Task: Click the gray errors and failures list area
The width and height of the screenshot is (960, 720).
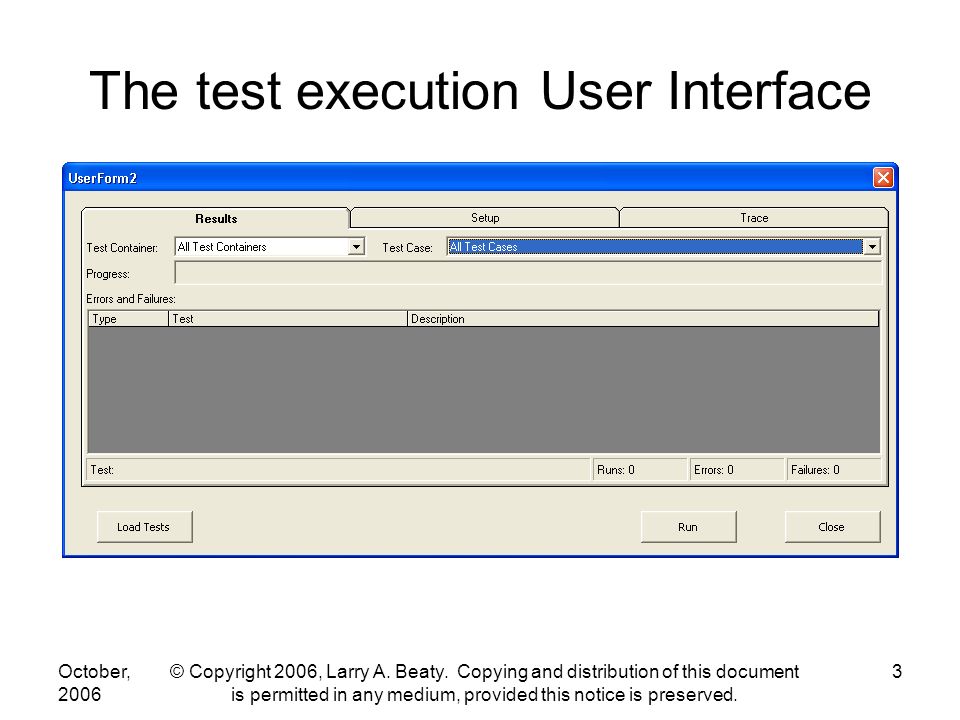Action: coord(484,389)
